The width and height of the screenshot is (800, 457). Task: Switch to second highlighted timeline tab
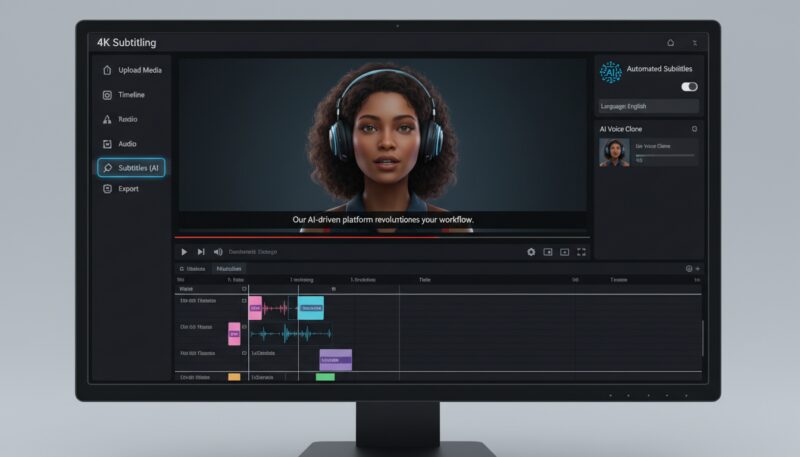pyautogui.click(x=229, y=269)
